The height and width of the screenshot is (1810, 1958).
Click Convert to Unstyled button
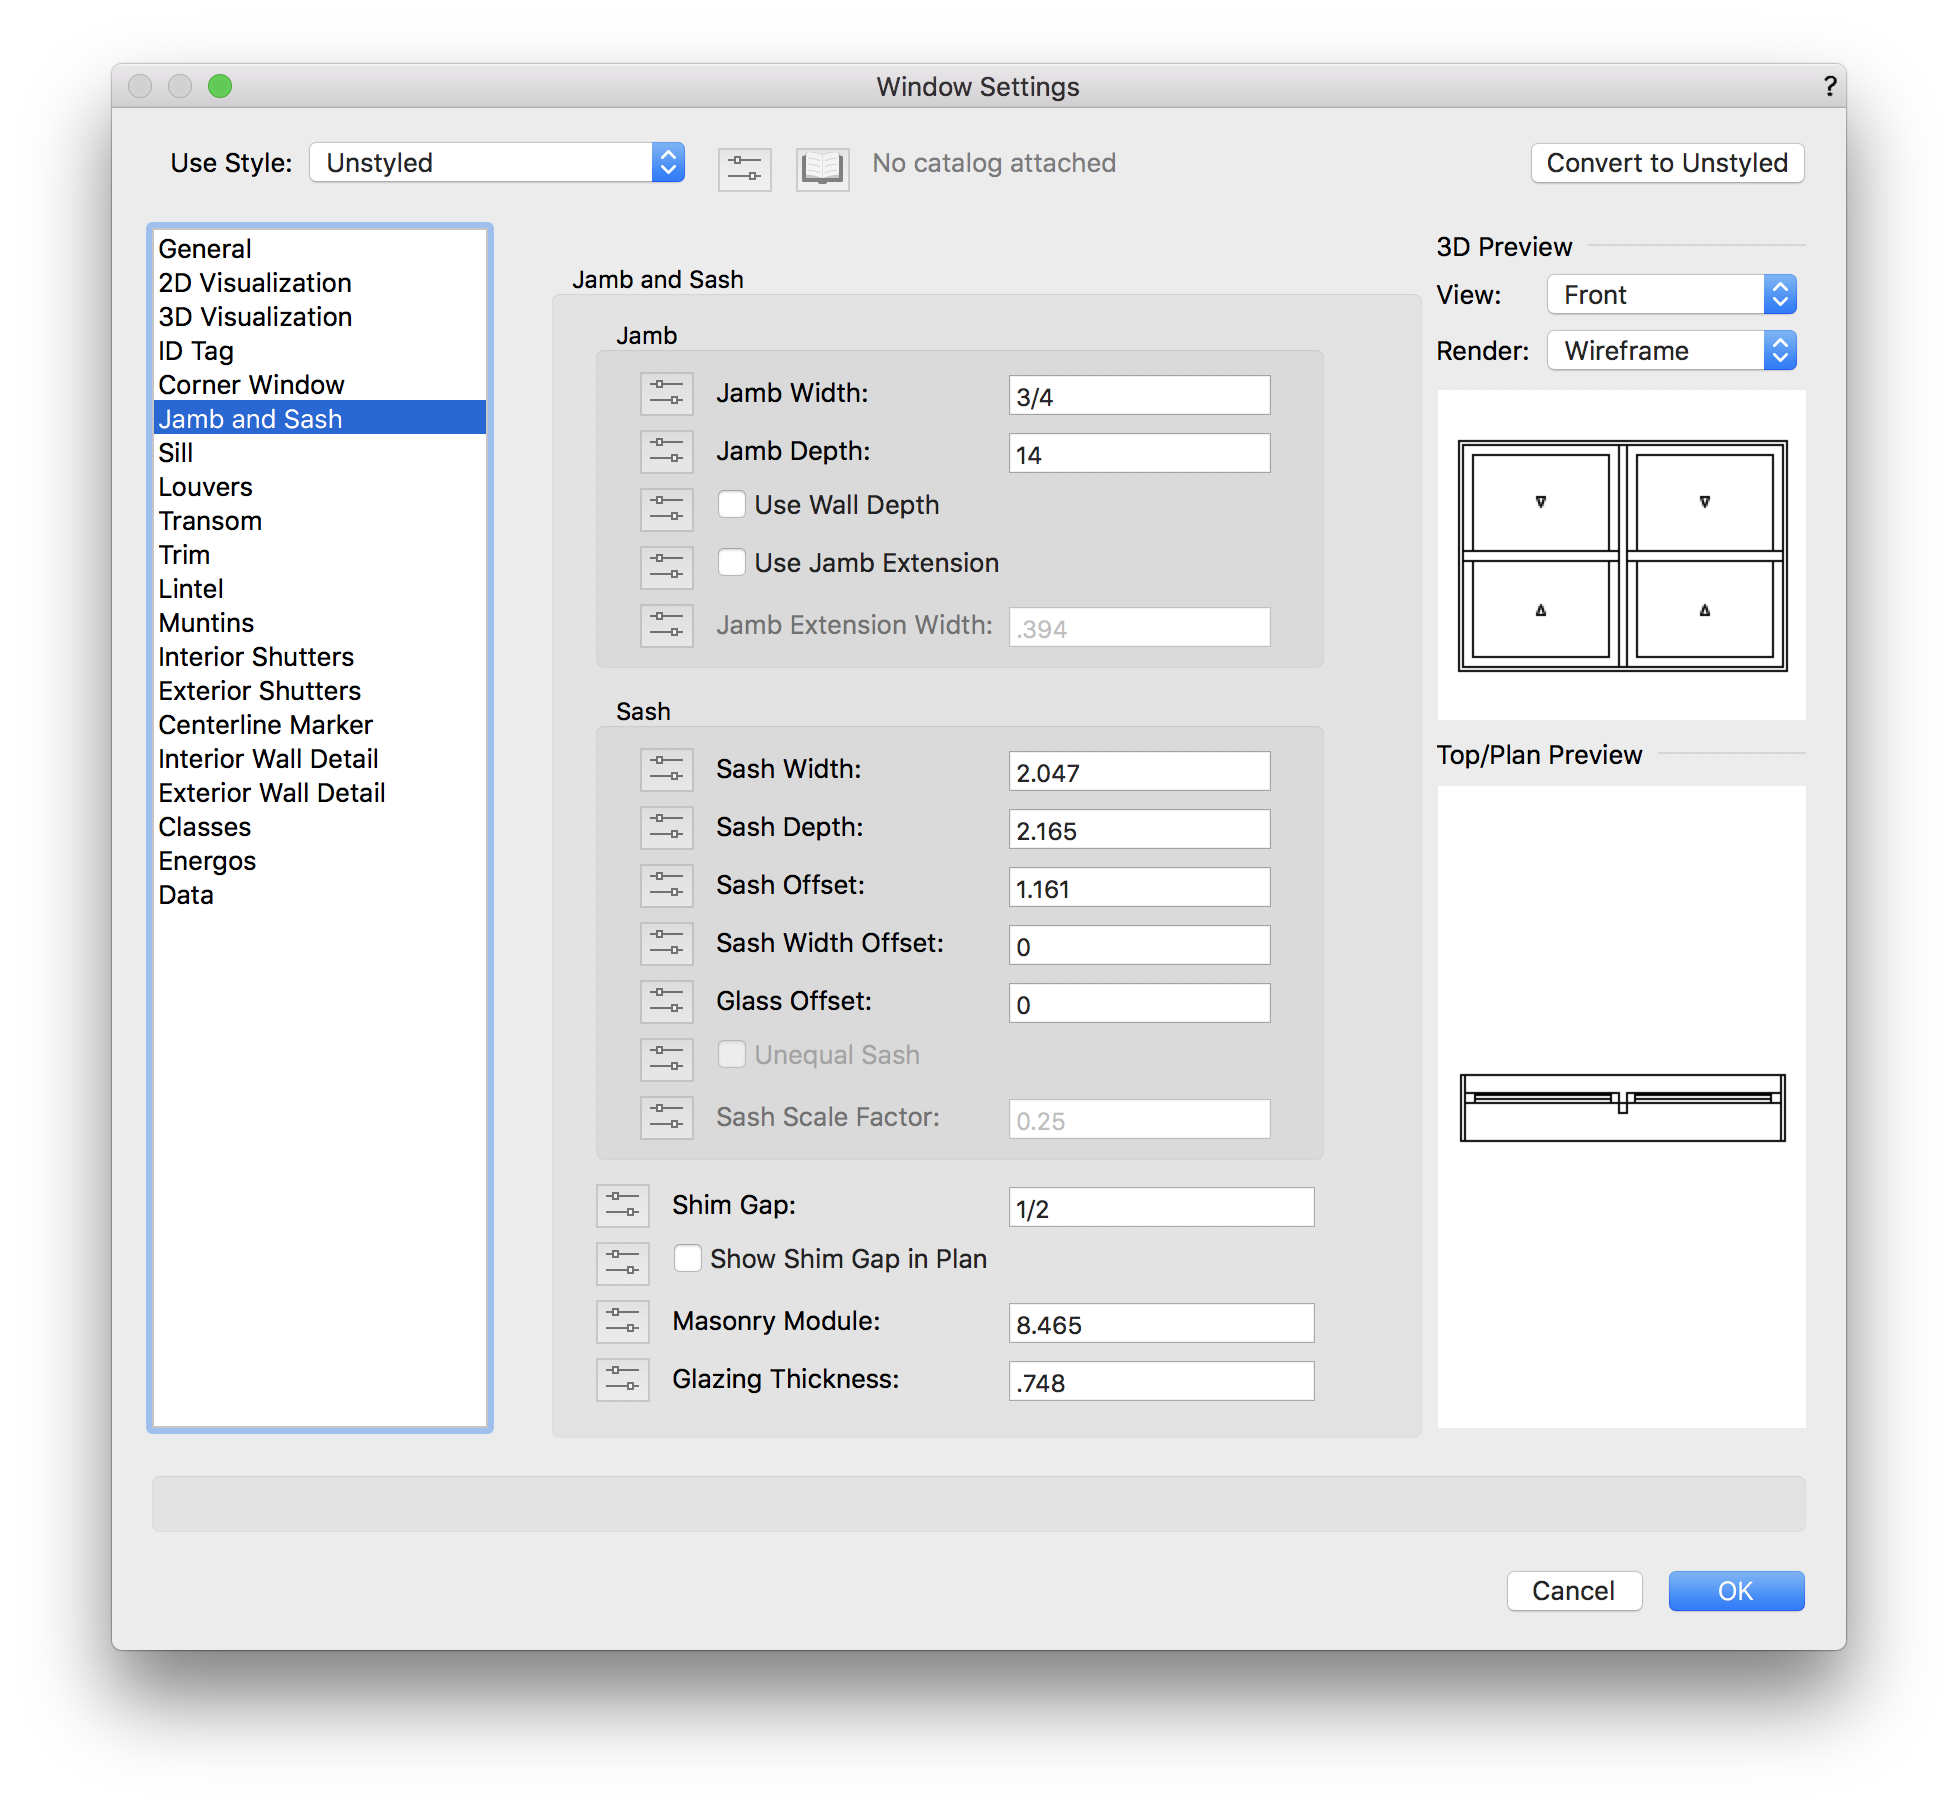click(x=1666, y=163)
